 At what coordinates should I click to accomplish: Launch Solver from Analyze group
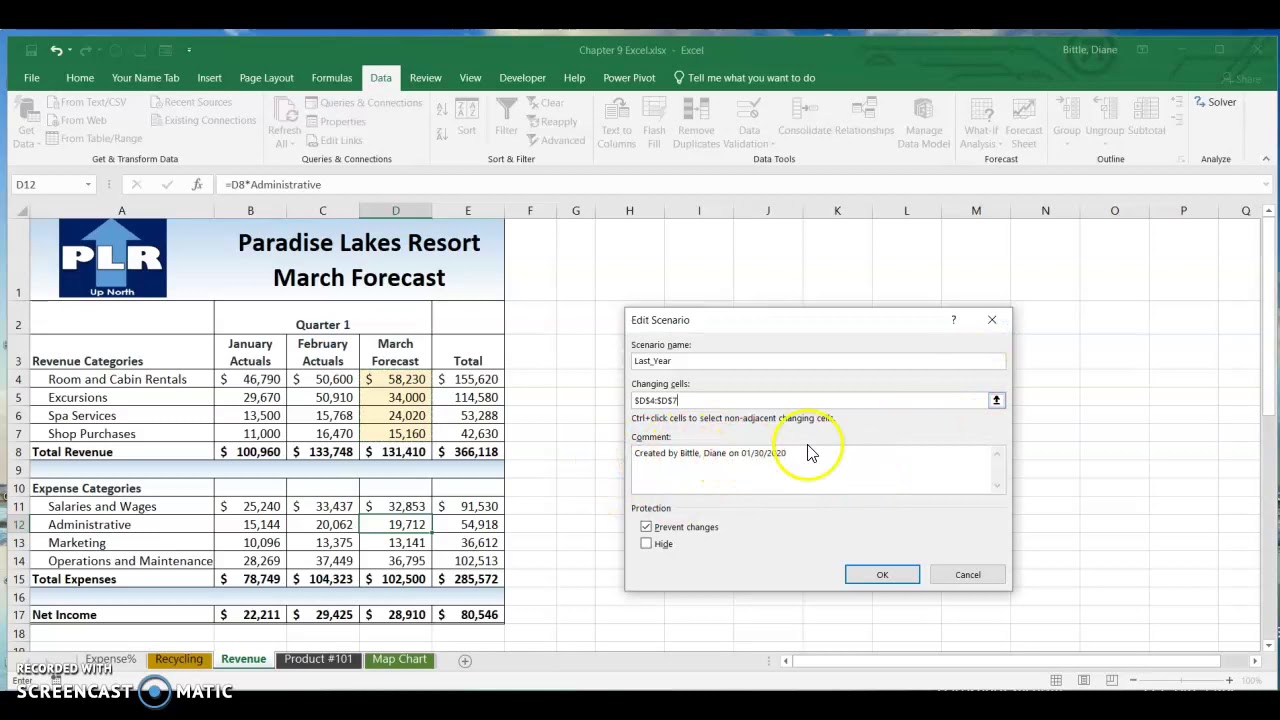click(x=1215, y=102)
